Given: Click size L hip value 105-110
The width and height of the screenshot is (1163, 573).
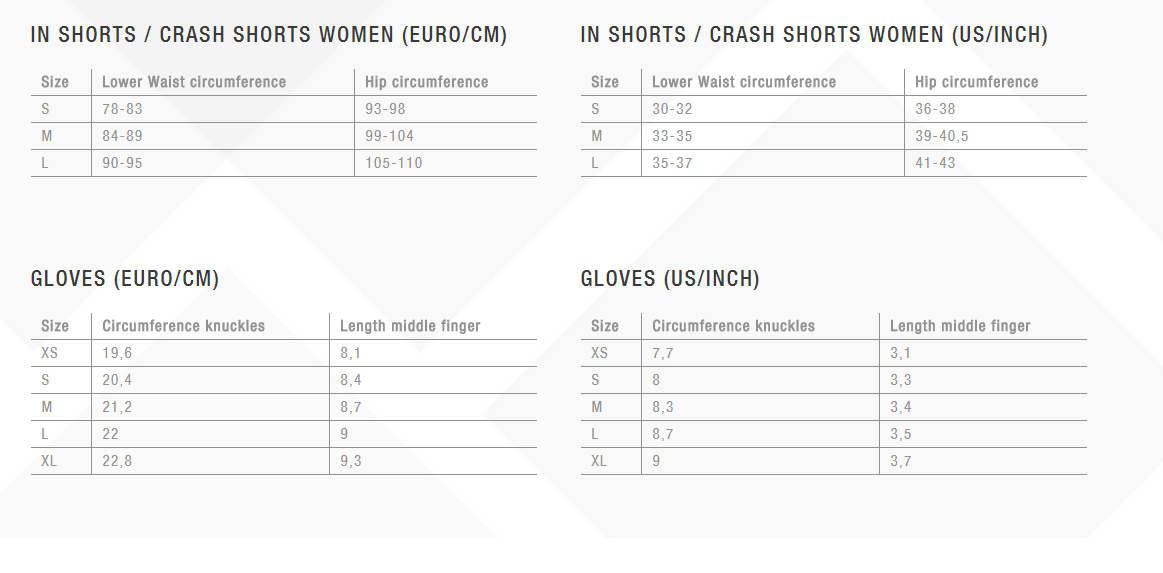Looking at the screenshot, I should click(394, 163).
